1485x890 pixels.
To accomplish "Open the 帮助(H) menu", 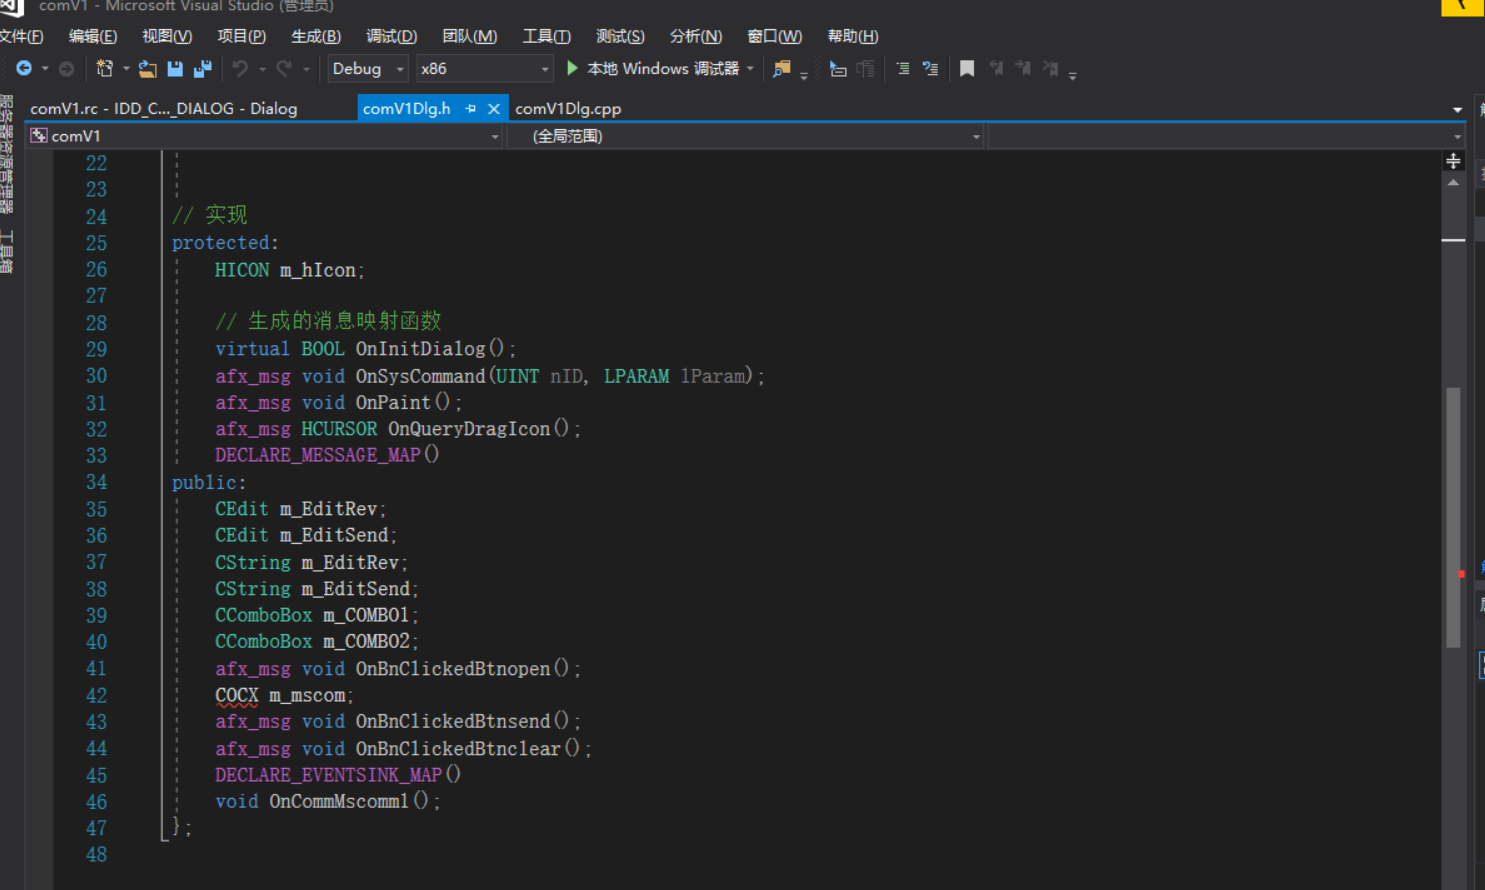I will [x=853, y=37].
